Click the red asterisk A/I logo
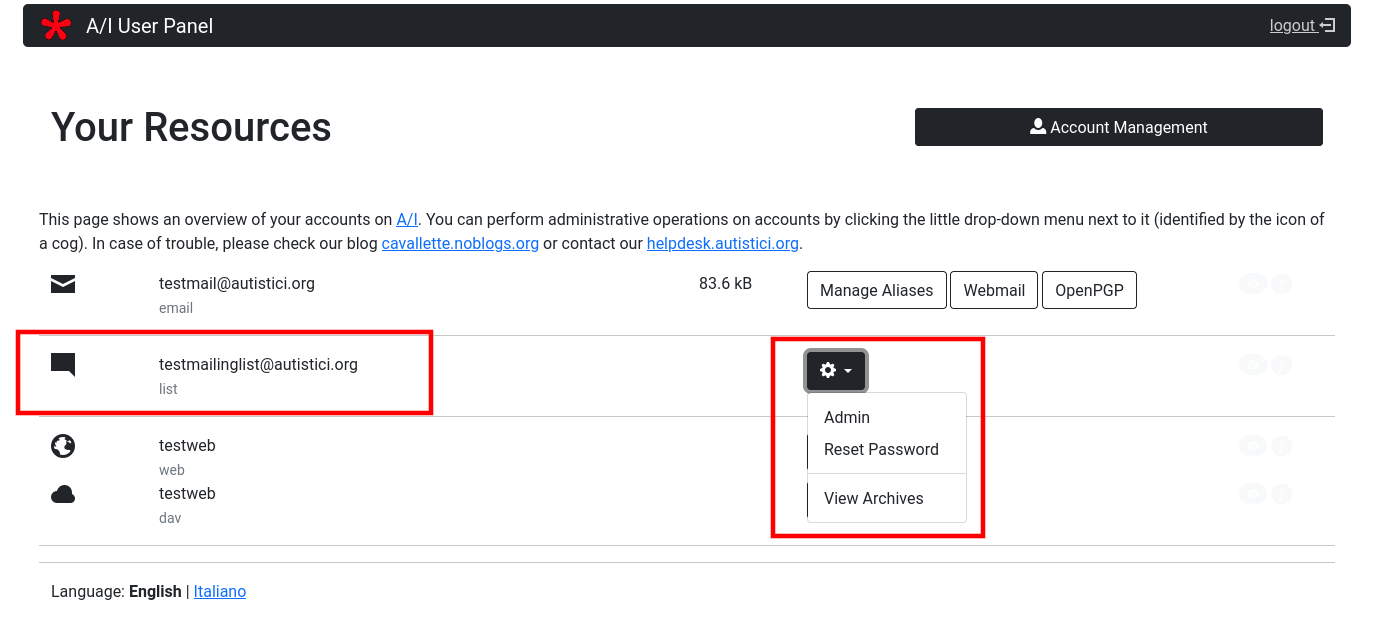This screenshot has height=632, width=1395. (56, 26)
